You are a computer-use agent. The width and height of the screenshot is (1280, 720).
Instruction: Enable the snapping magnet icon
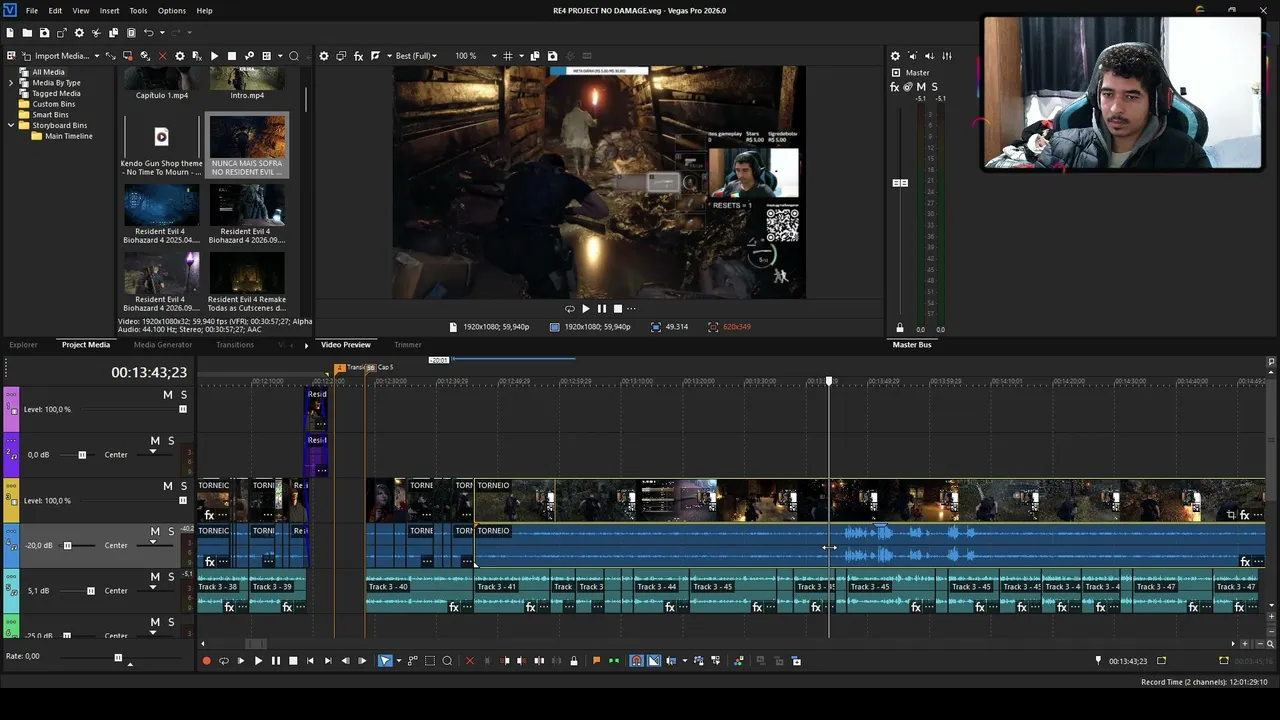636,661
